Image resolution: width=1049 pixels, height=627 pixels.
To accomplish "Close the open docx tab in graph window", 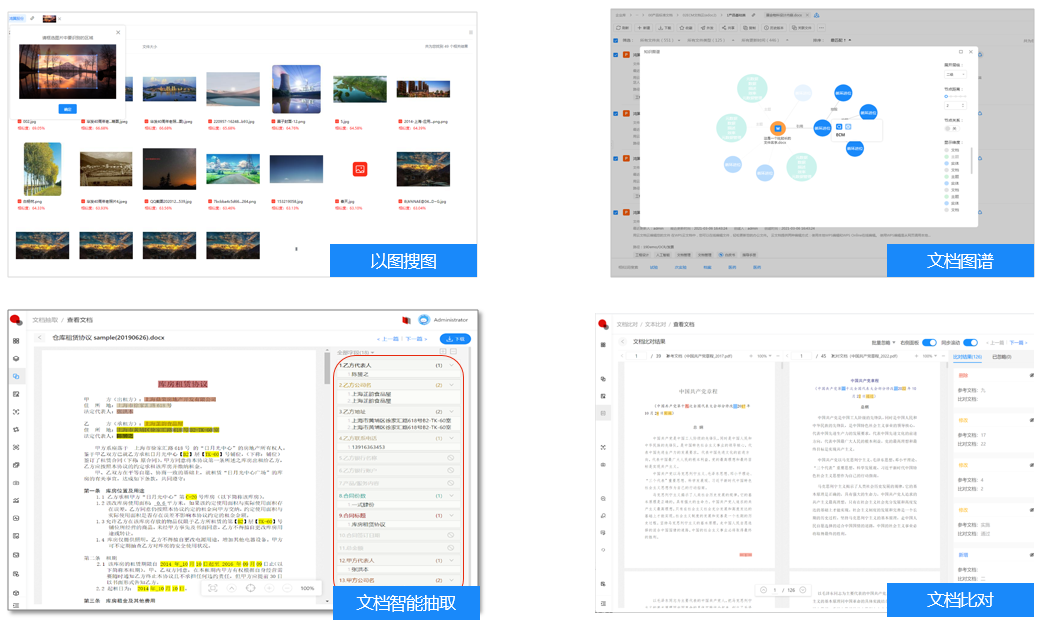I will 807,15.
